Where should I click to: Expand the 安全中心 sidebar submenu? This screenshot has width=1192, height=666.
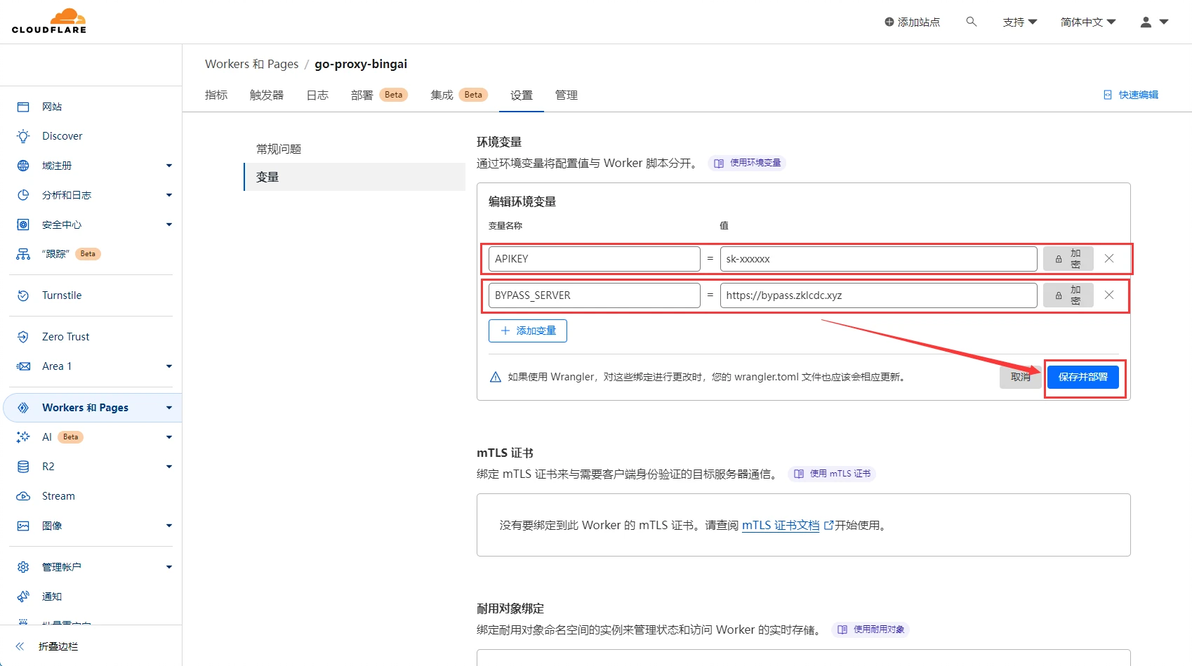coord(169,225)
